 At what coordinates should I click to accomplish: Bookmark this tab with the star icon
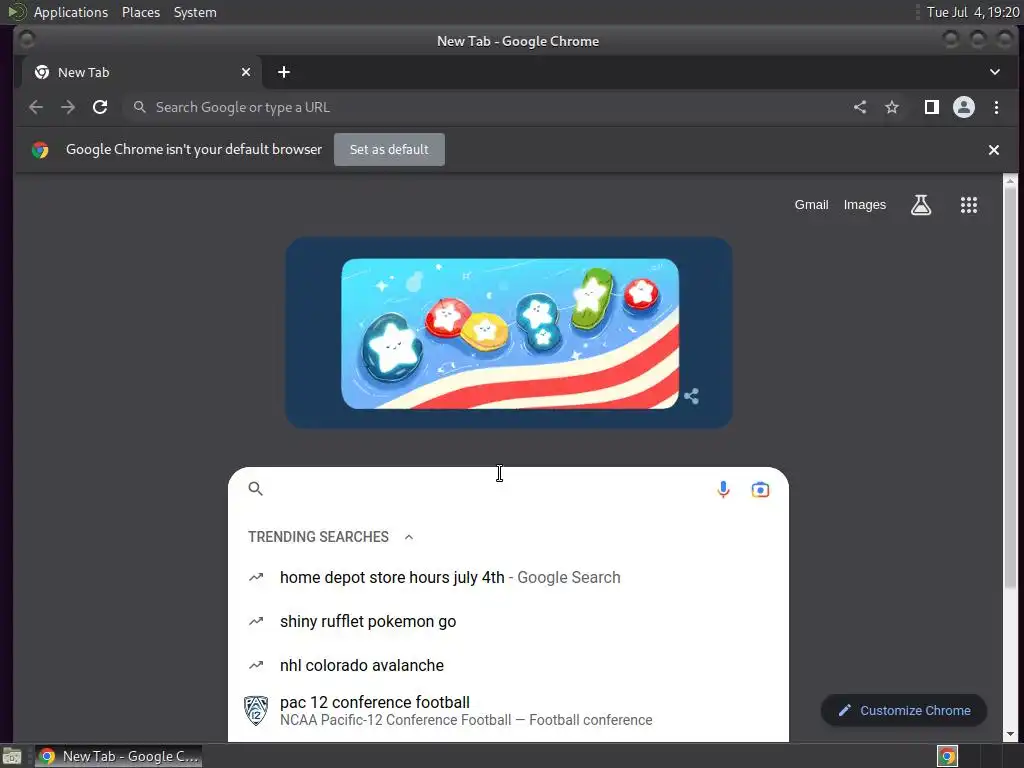[x=892, y=107]
